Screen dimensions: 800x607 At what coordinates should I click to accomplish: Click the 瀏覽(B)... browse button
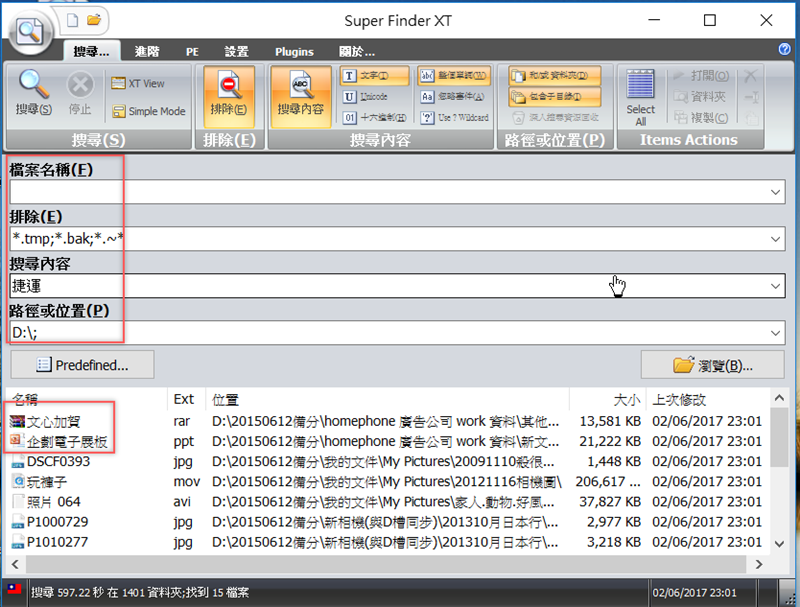point(713,365)
